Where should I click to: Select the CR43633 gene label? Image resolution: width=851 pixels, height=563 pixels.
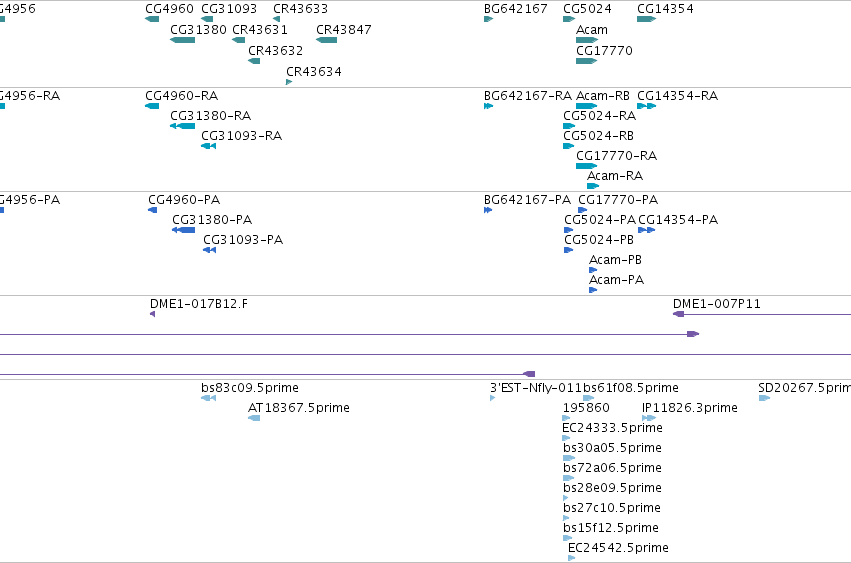(300, 9)
